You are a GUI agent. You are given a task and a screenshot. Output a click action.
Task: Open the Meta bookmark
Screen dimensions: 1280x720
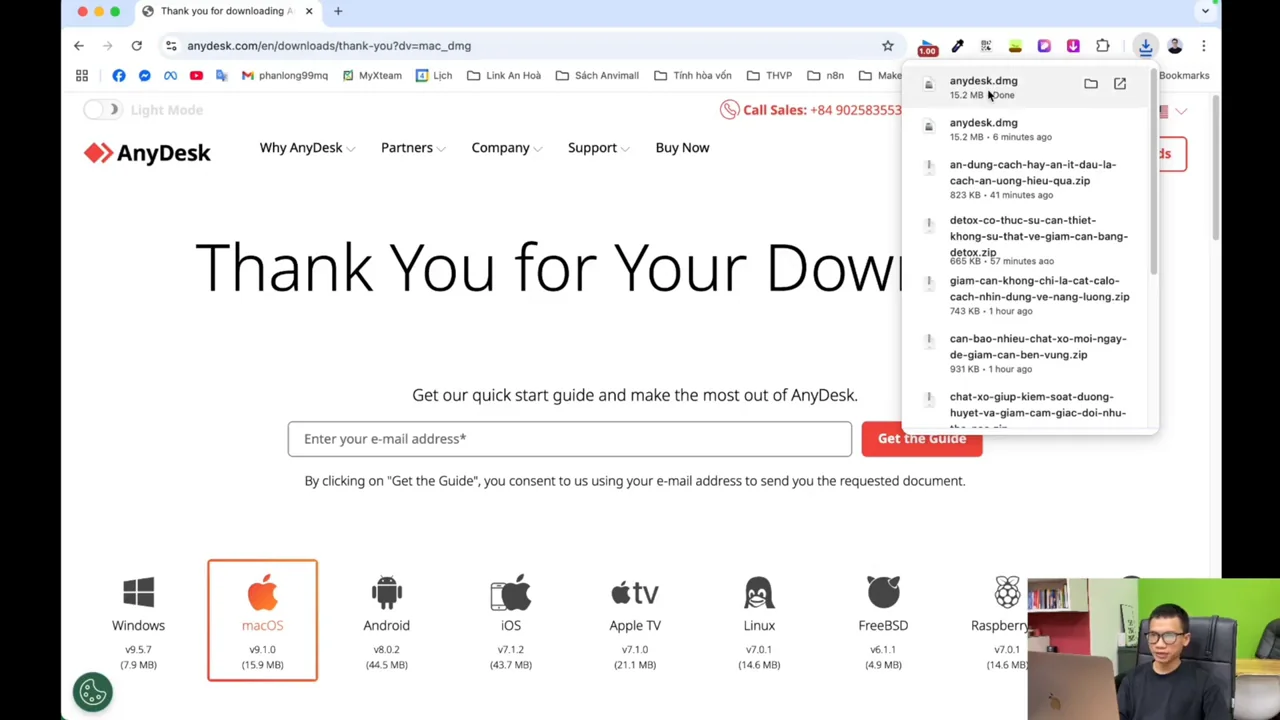tap(170, 76)
